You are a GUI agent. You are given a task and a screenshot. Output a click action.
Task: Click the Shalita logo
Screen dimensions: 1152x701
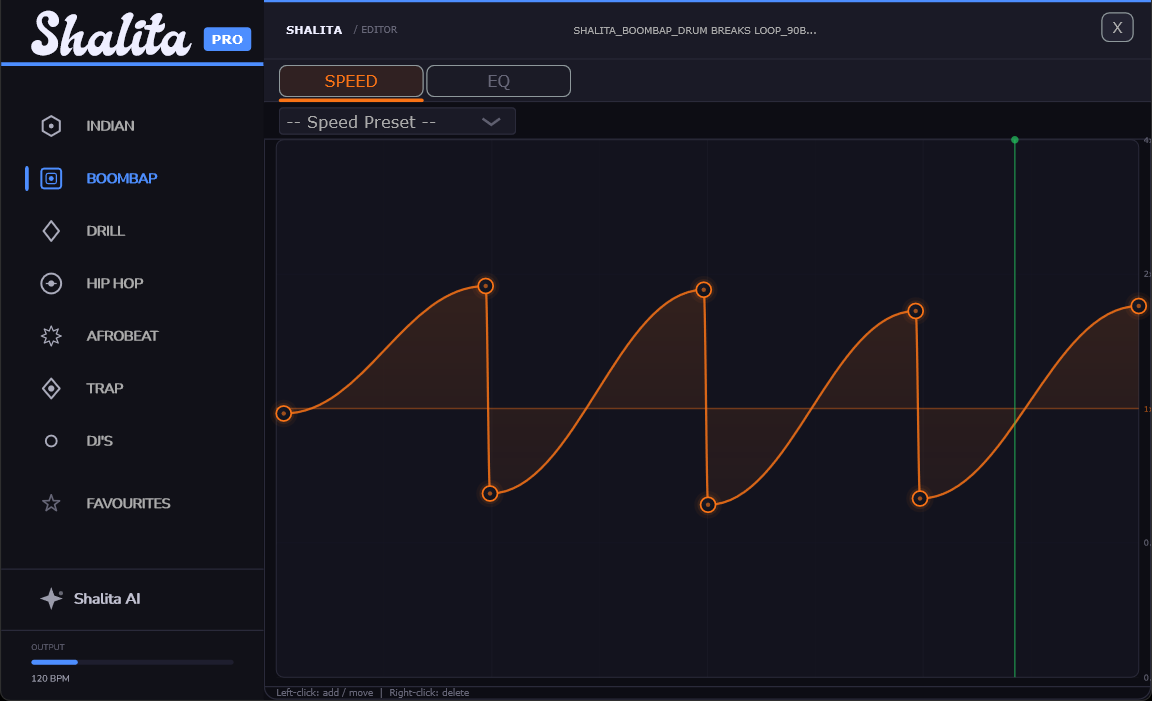(x=110, y=35)
